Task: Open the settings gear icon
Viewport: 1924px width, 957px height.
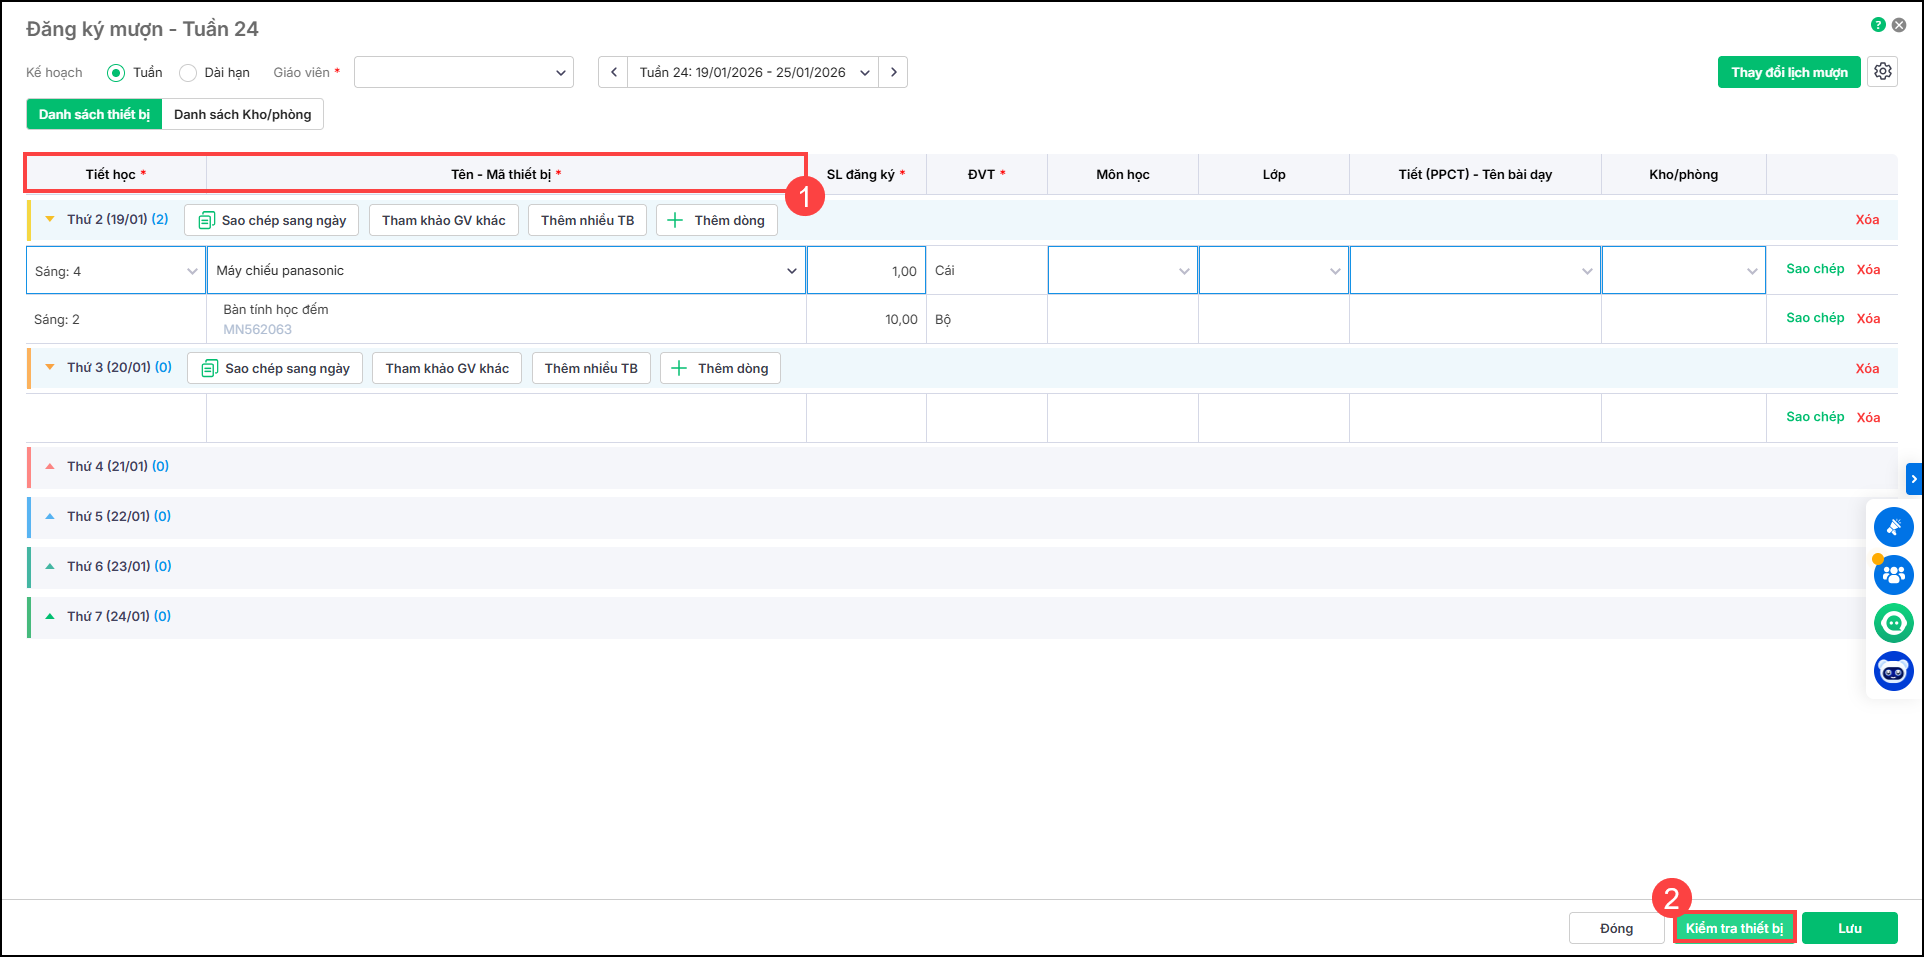Action: point(1882,72)
